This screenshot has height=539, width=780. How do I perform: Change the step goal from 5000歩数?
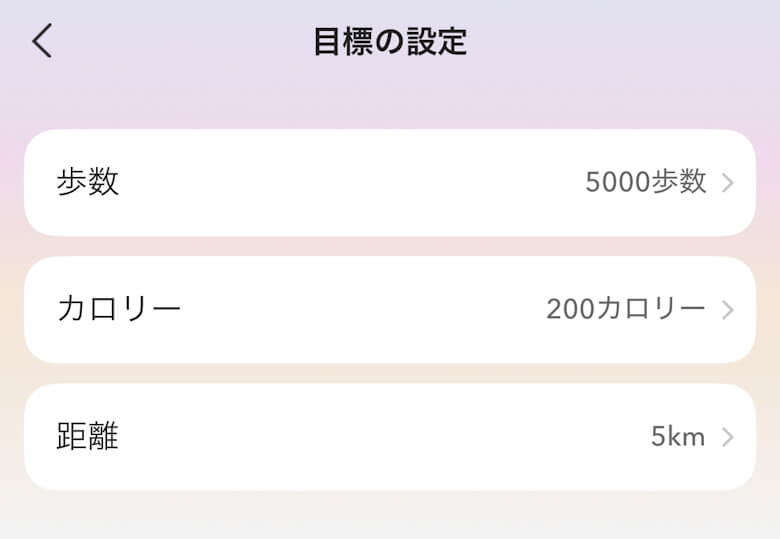click(645, 182)
